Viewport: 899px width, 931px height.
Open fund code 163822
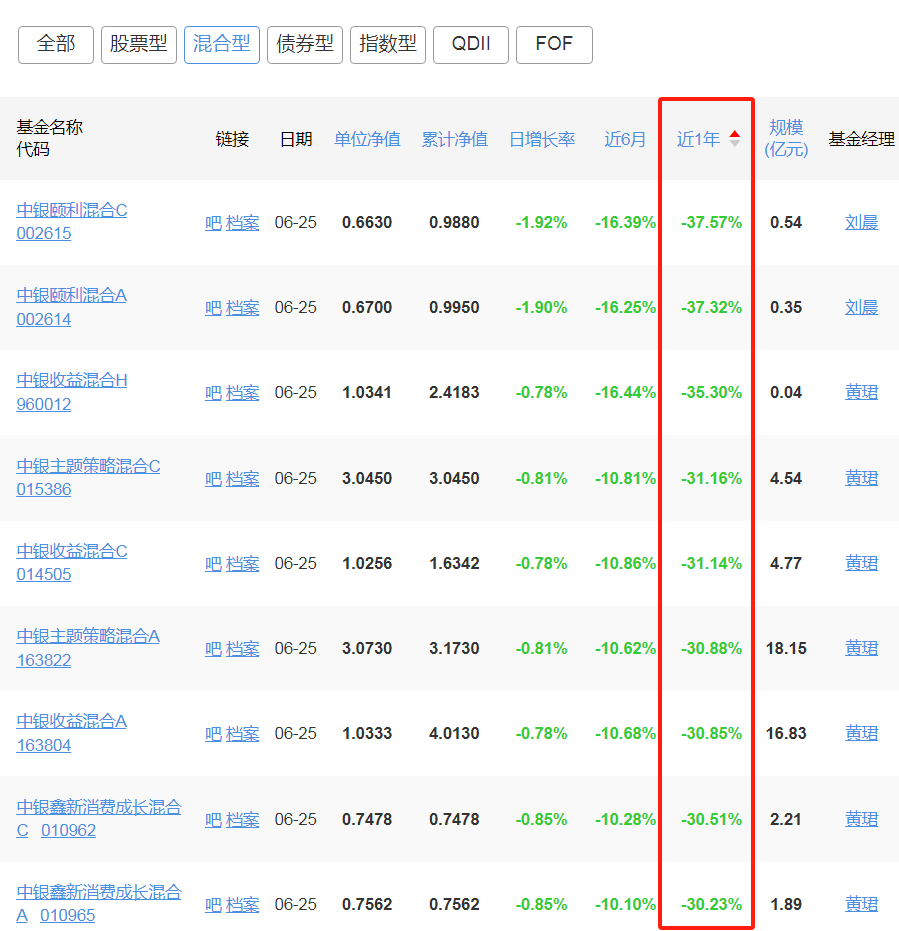pyautogui.click(x=44, y=660)
